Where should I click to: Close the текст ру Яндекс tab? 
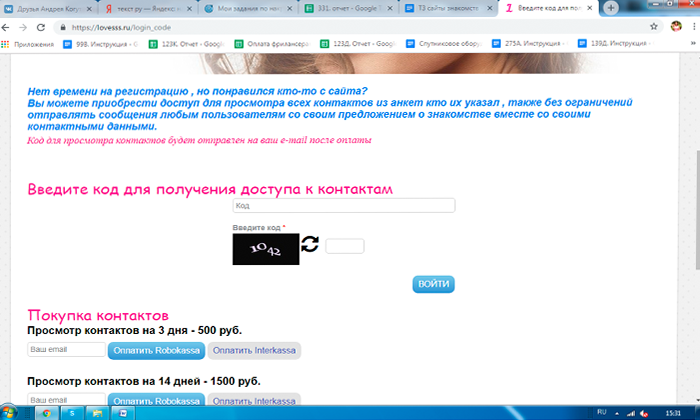(x=189, y=8)
